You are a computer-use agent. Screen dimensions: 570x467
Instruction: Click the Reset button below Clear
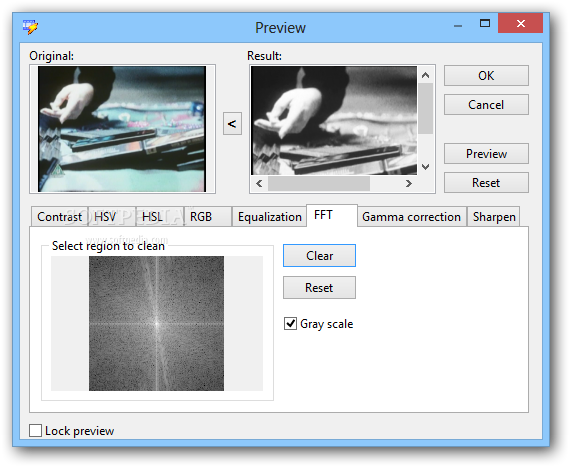click(x=319, y=287)
